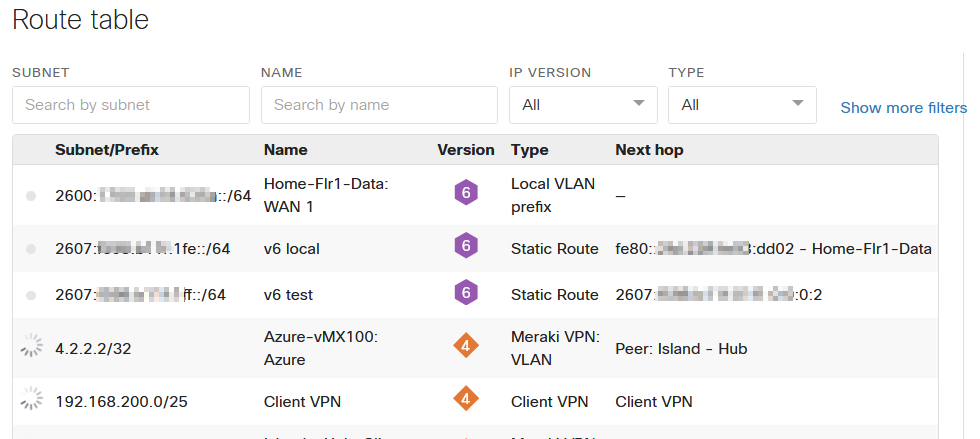
Task: Sort table by Version column header
Action: coord(465,150)
